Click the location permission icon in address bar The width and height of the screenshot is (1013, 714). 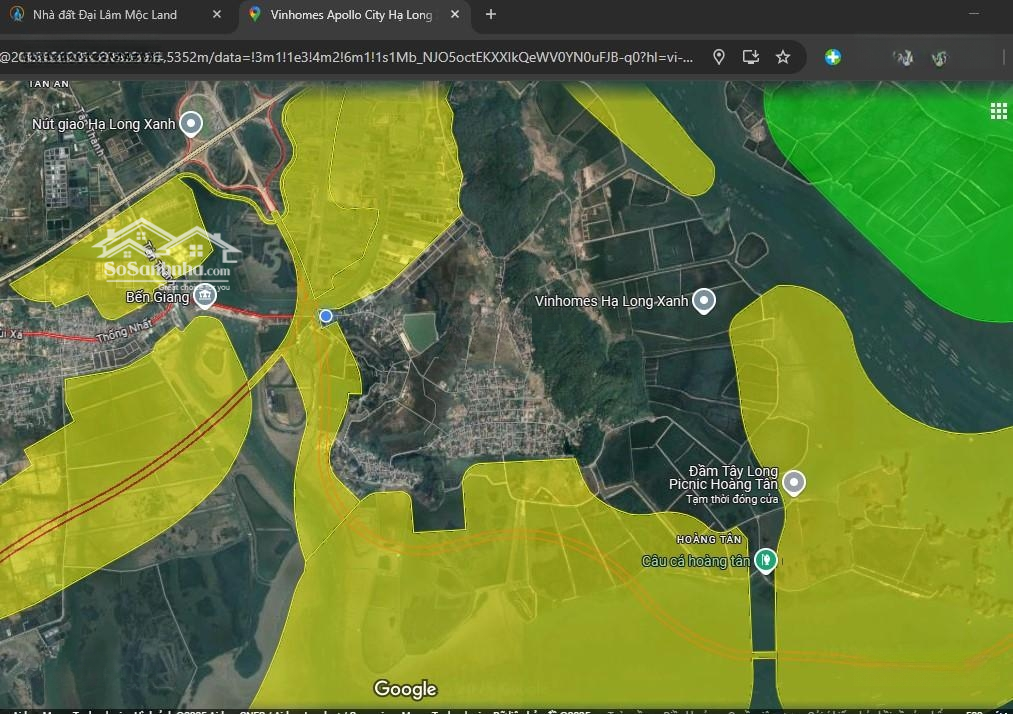click(718, 58)
